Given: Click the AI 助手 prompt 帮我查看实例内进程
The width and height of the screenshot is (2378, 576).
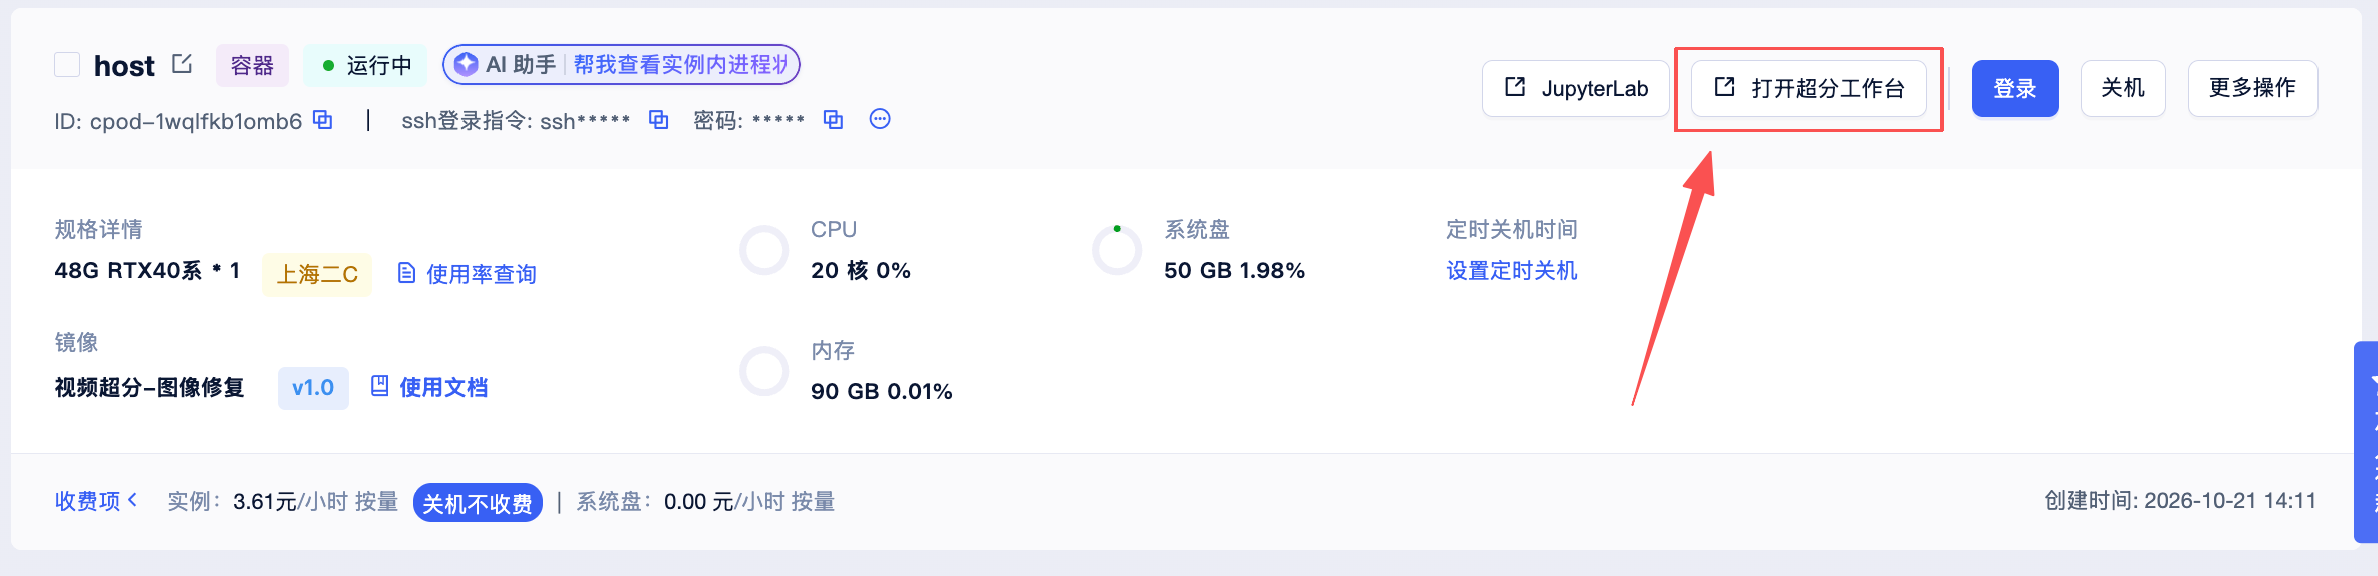Looking at the screenshot, I should click(x=681, y=65).
